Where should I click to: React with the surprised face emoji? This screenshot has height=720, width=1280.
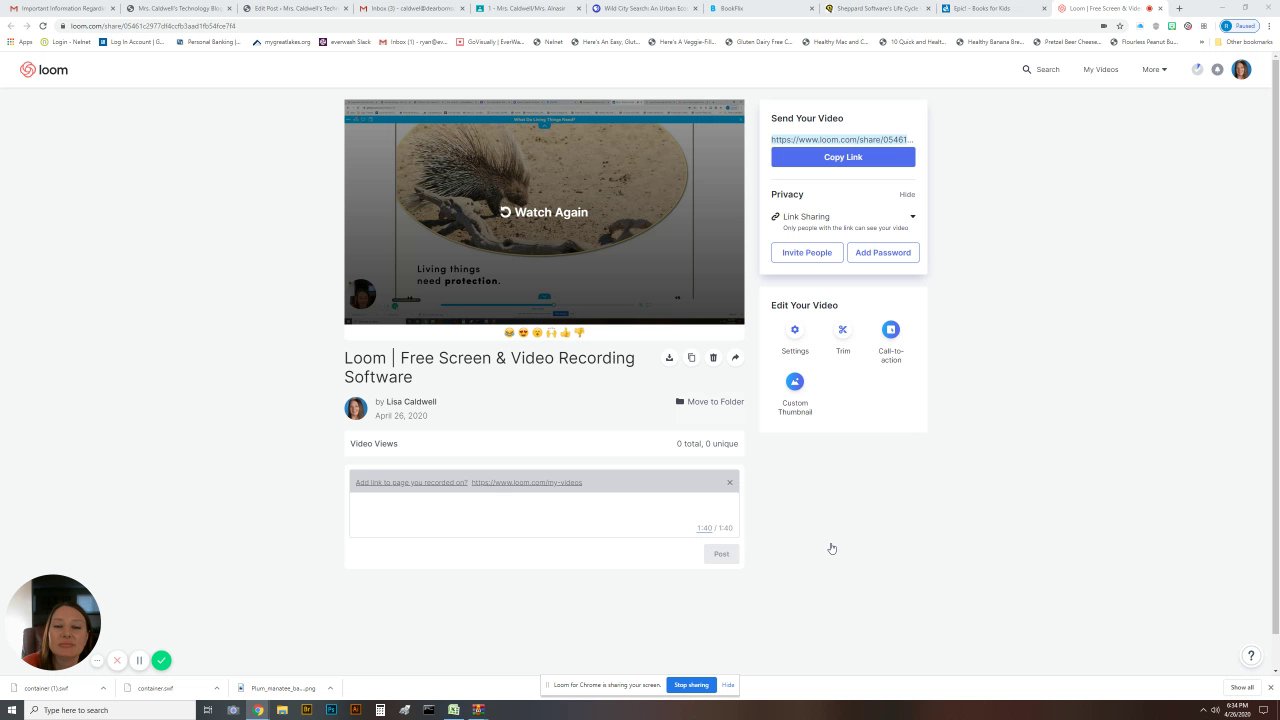(x=537, y=333)
